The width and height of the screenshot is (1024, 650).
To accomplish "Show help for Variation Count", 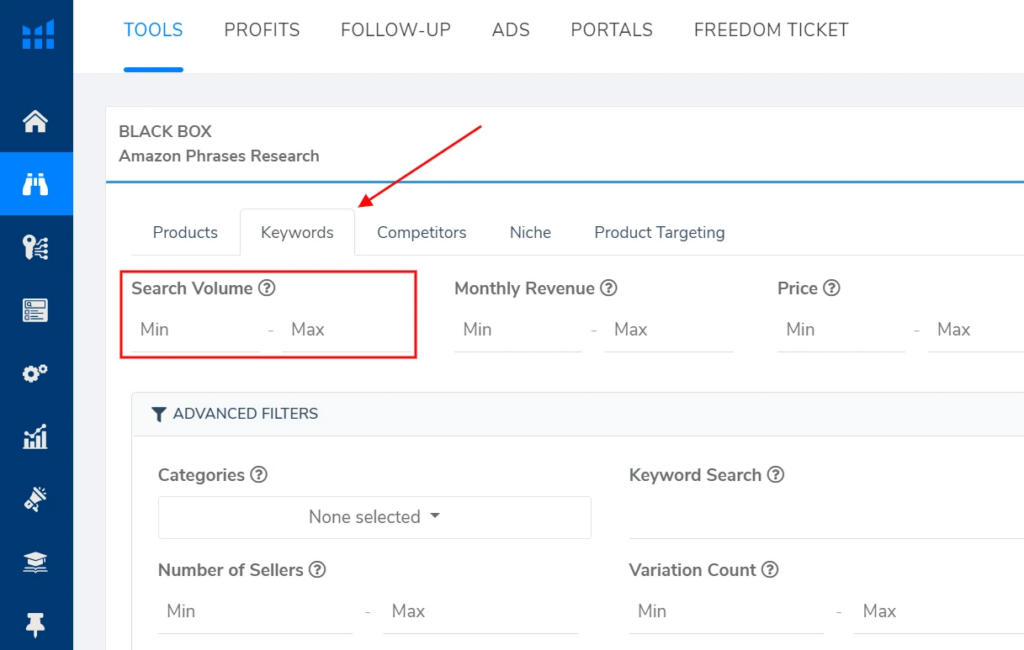I will 770,570.
